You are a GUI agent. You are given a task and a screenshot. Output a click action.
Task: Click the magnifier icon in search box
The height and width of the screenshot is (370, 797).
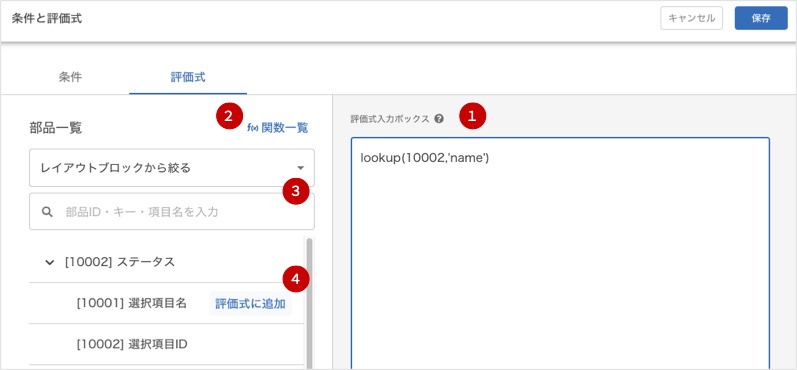47,212
